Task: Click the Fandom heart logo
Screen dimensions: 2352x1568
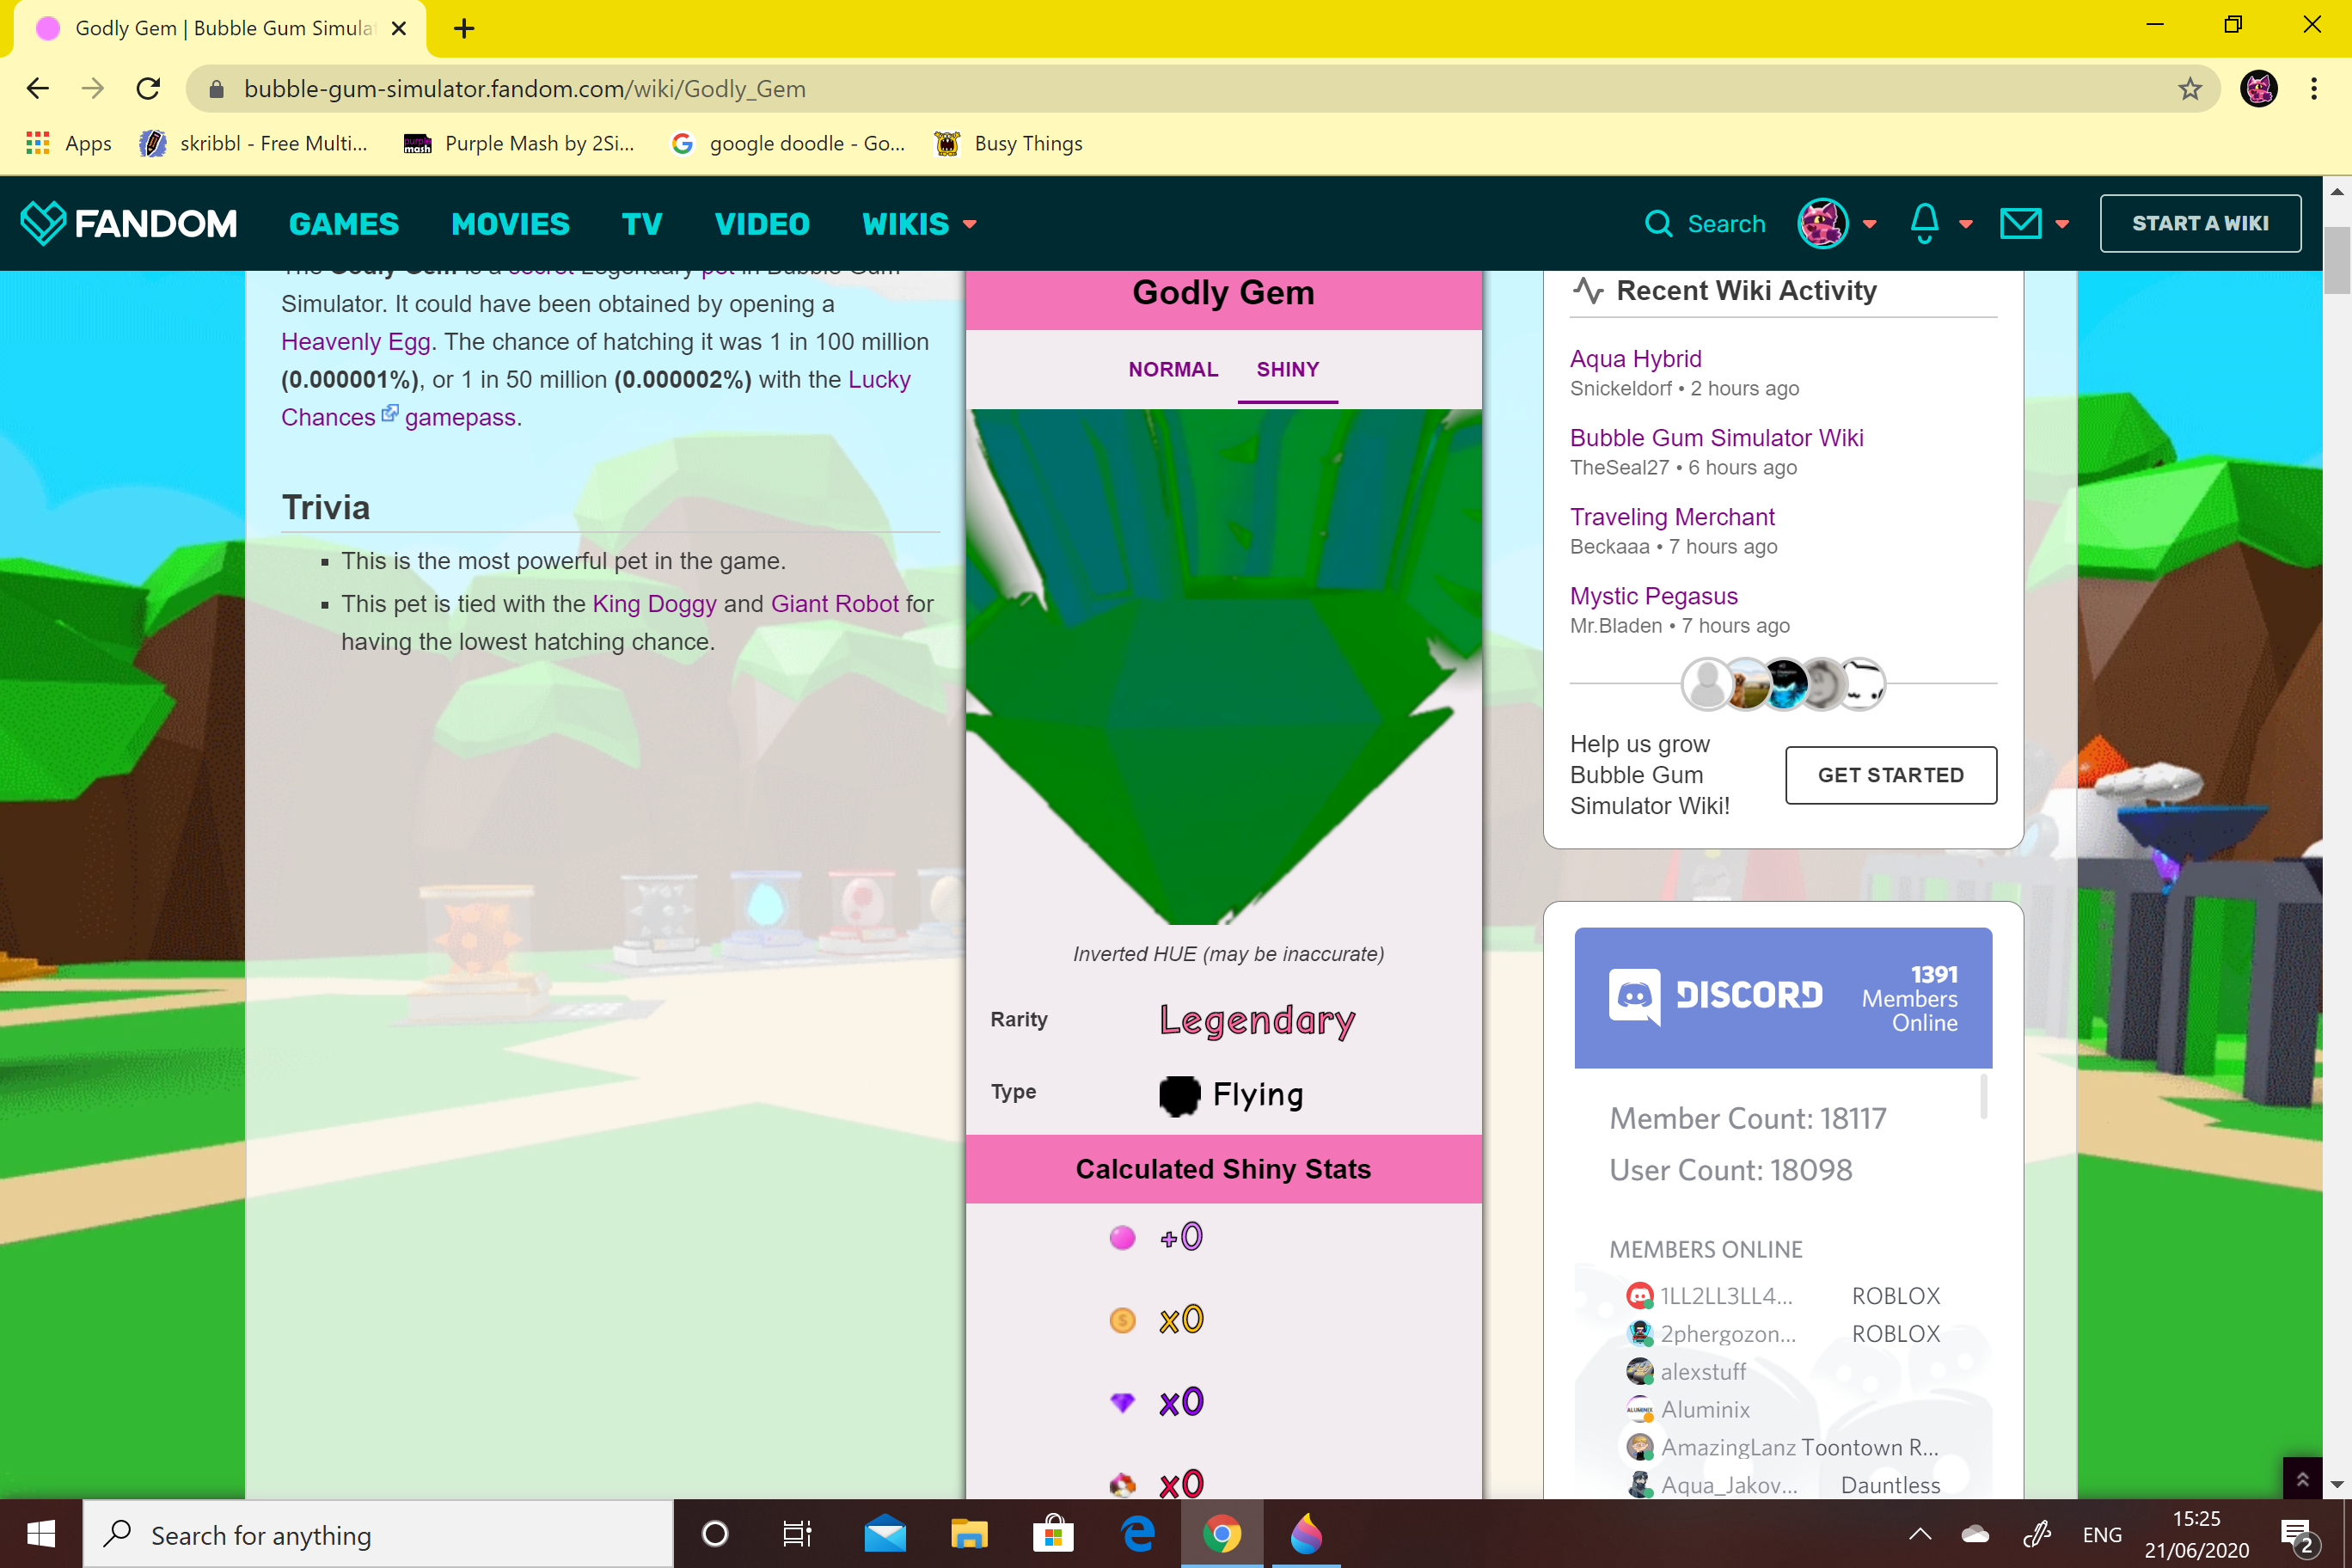Action: coord(43,223)
